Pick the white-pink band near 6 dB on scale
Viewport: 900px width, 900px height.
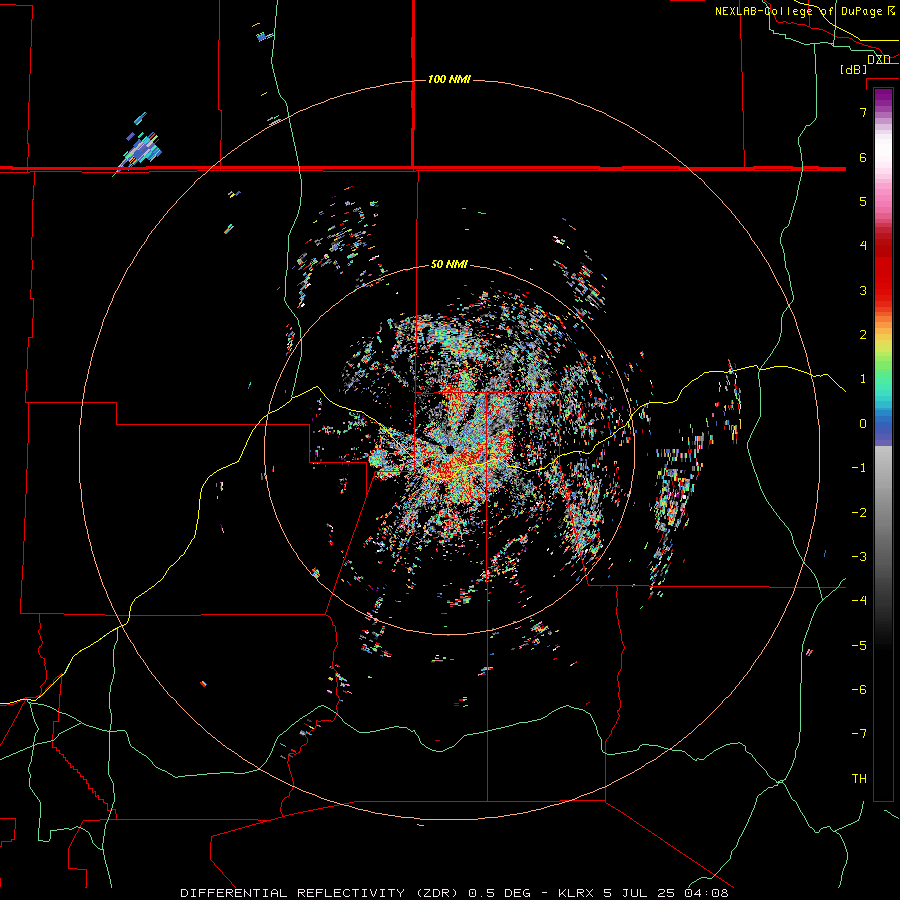click(x=883, y=157)
